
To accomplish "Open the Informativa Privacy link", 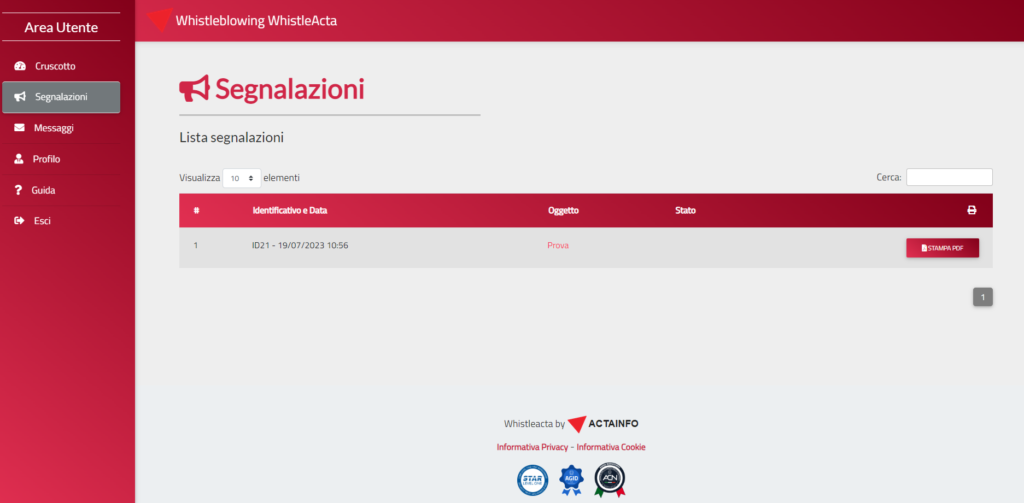I will [x=532, y=447].
